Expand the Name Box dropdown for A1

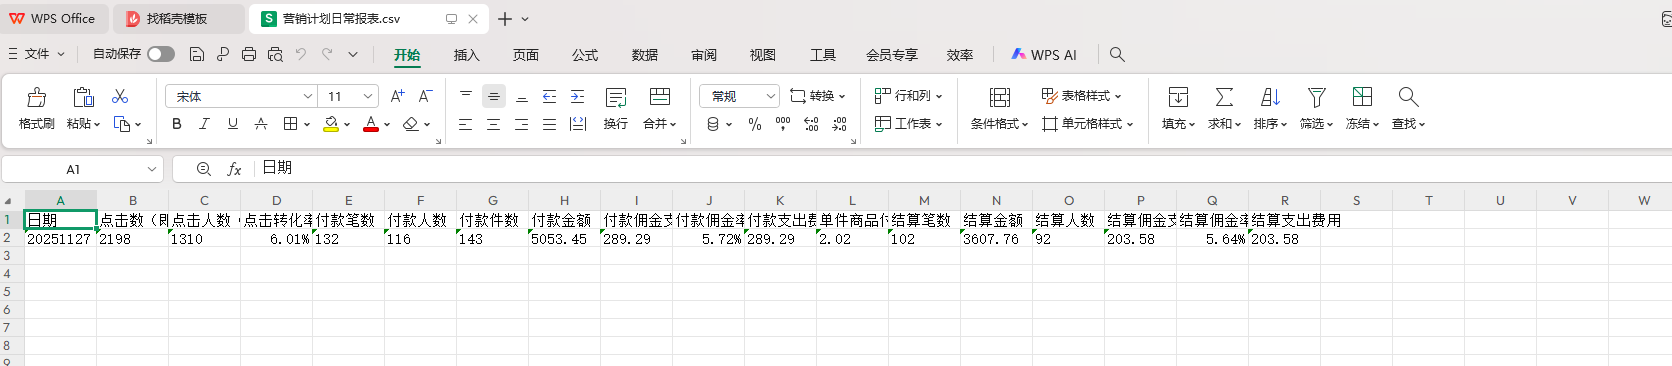click(151, 169)
